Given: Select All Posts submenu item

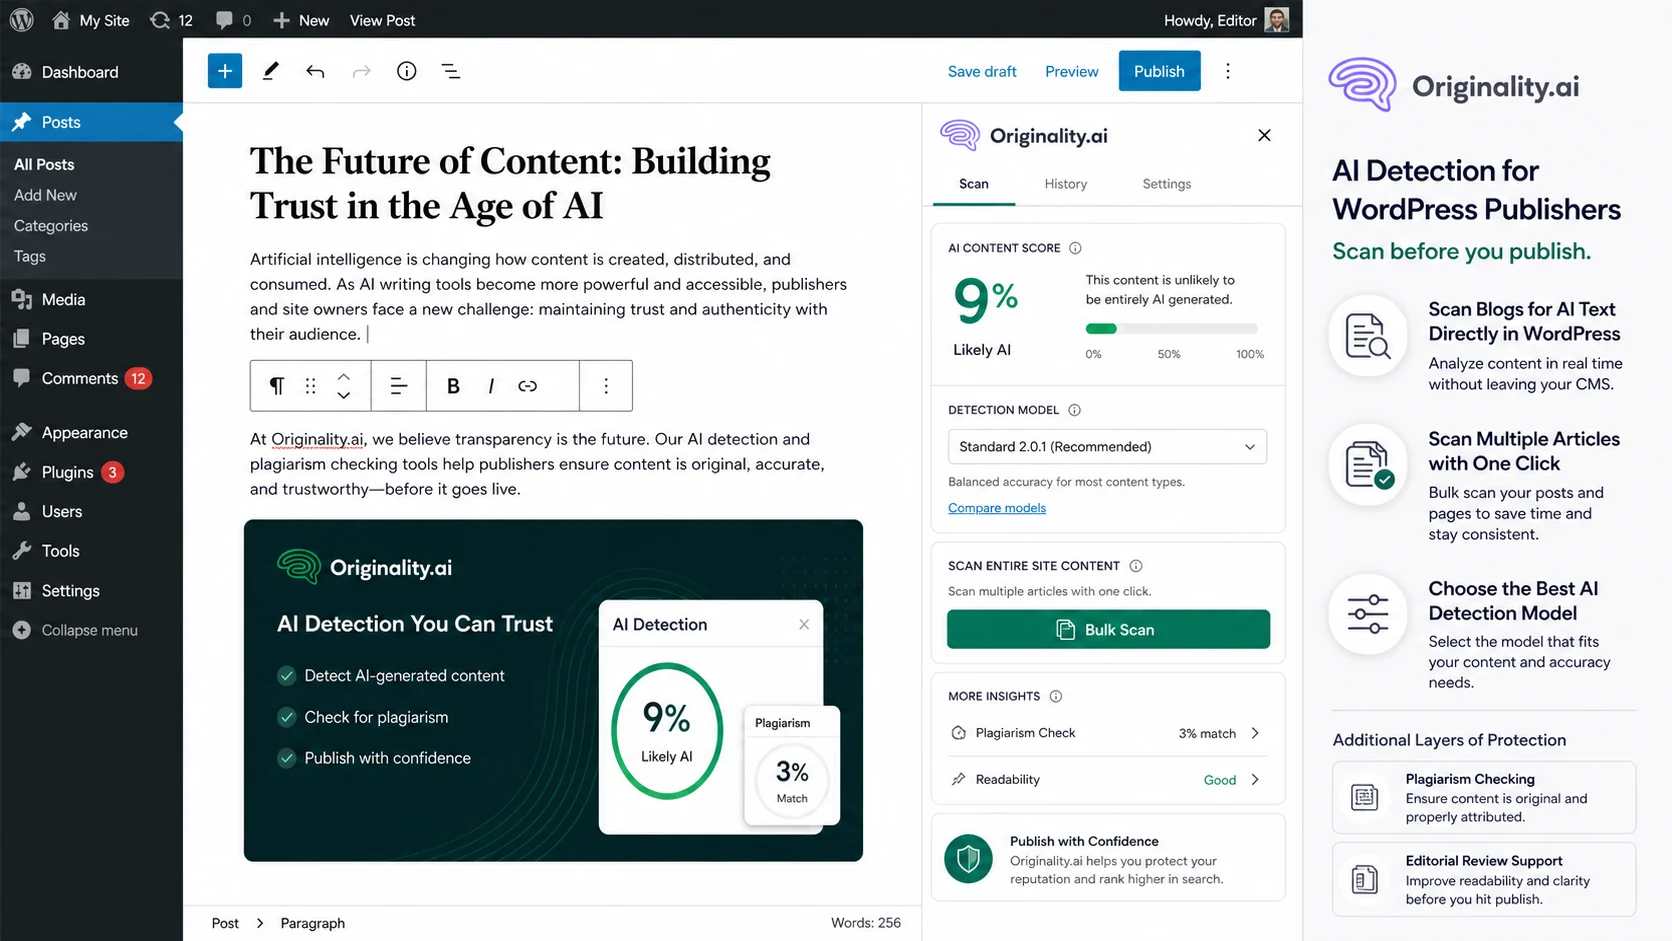Looking at the screenshot, I should pyautogui.click(x=44, y=164).
